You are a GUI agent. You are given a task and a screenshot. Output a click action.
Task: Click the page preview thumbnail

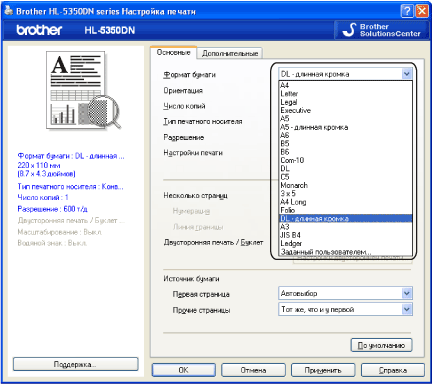83,91
